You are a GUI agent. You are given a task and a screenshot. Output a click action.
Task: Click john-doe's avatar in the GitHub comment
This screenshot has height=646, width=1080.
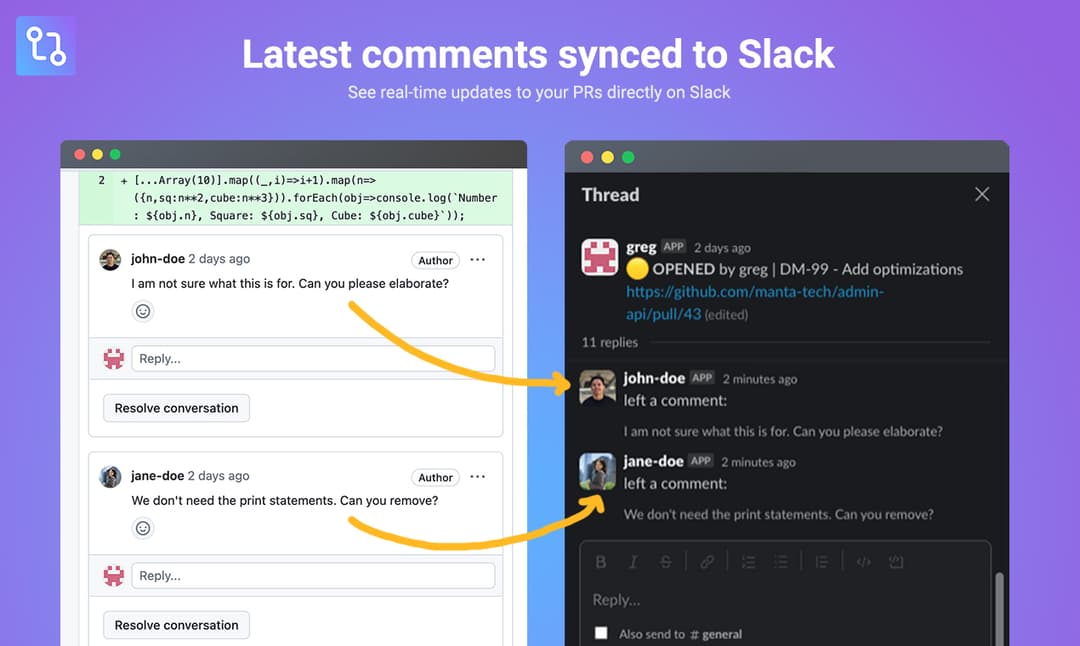pos(110,260)
